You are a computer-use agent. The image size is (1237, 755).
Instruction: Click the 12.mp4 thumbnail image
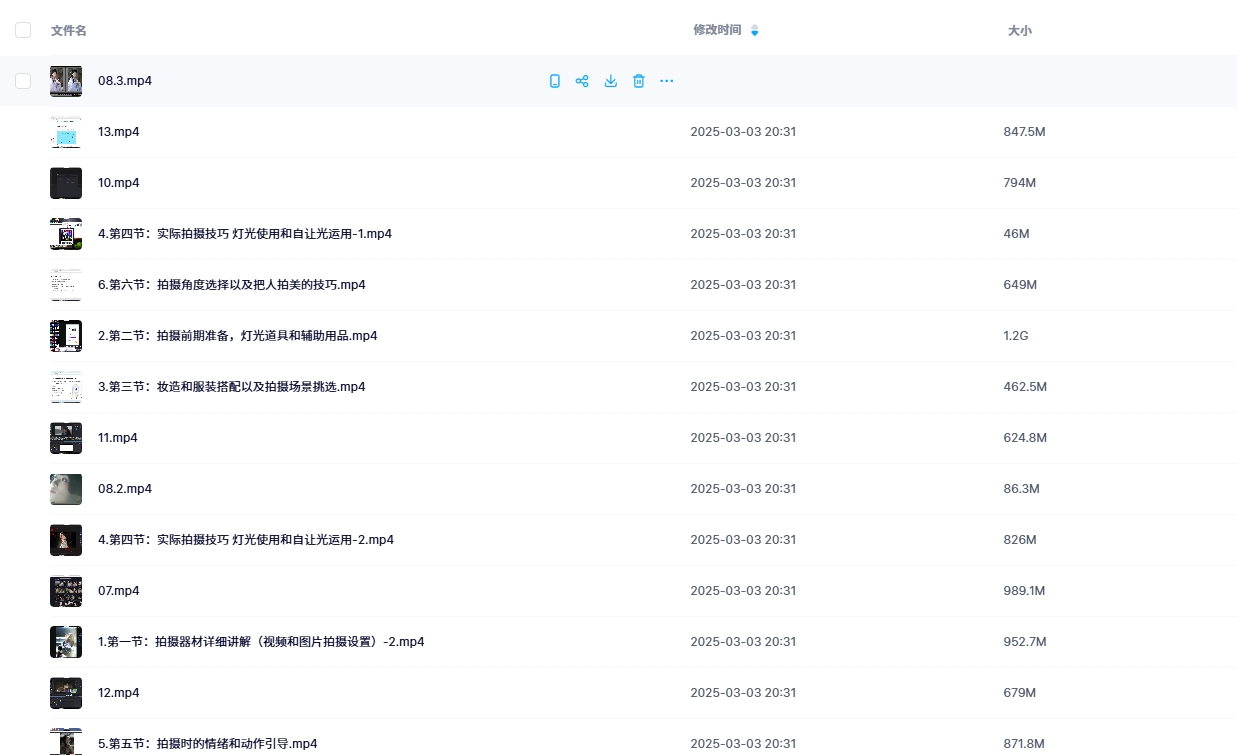point(66,693)
